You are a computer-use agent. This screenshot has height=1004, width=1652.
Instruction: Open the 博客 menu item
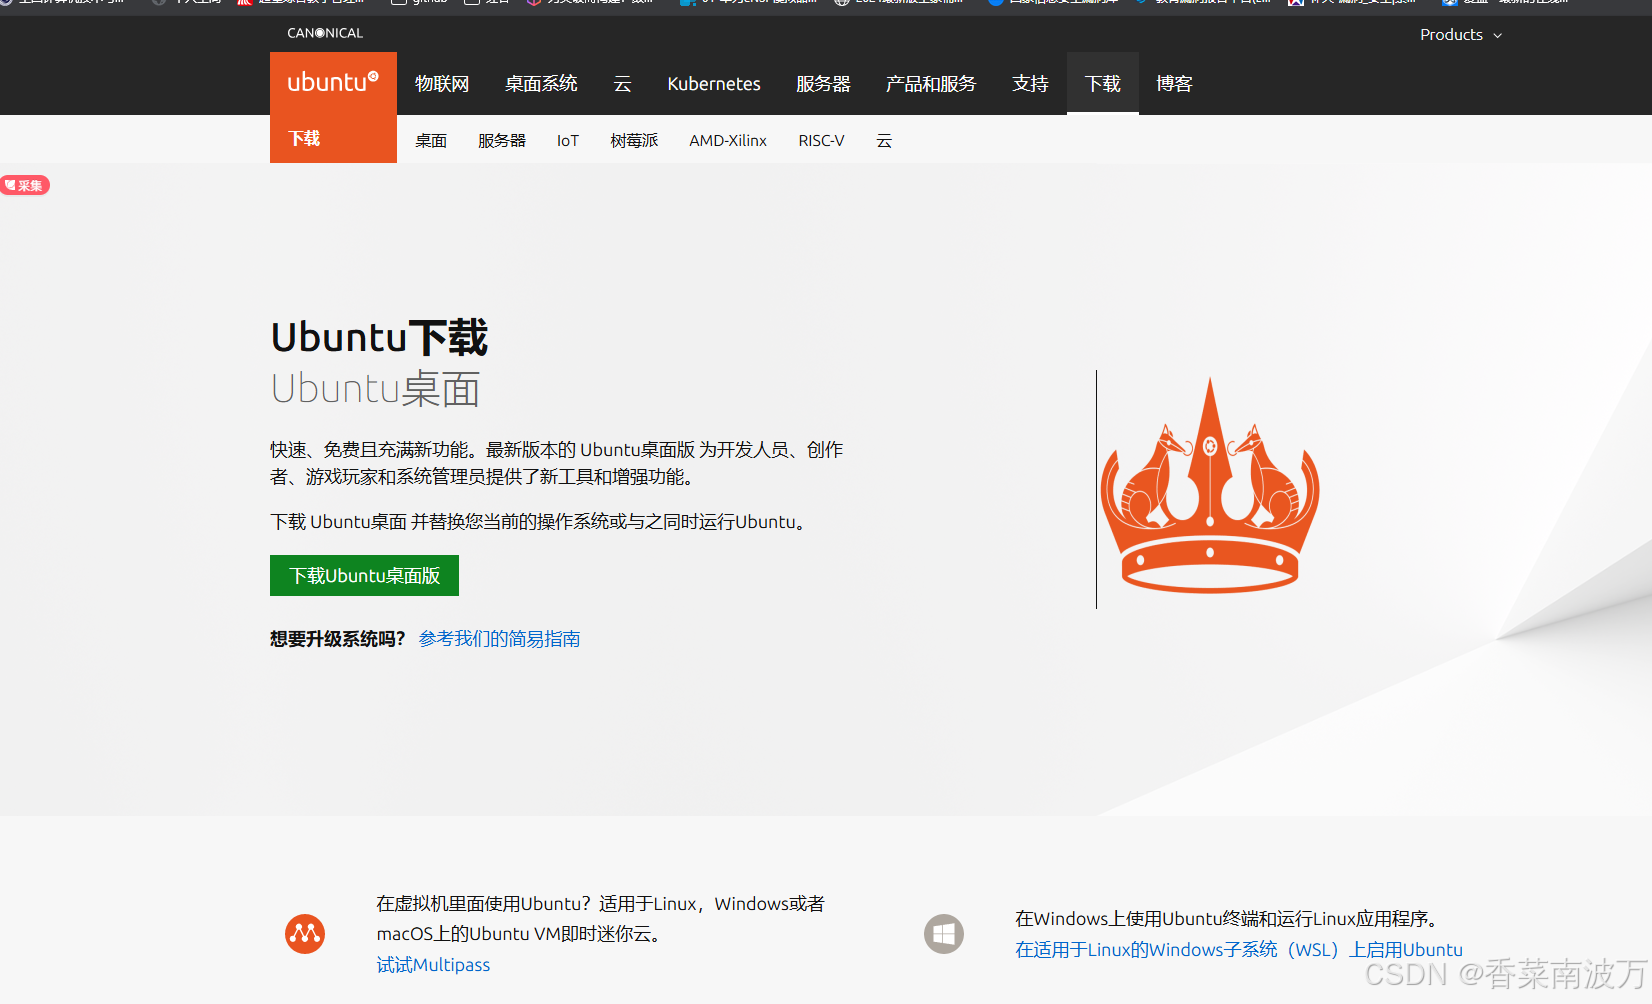tap(1174, 84)
